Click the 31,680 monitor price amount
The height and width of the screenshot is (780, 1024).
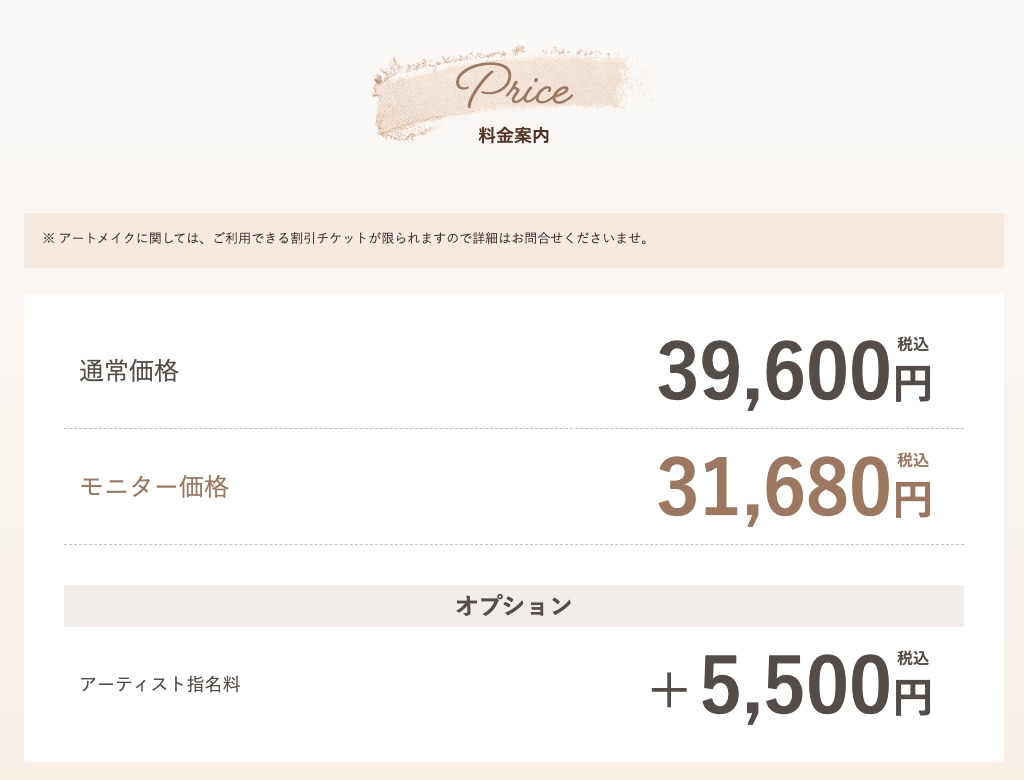[x=774, y=487]
